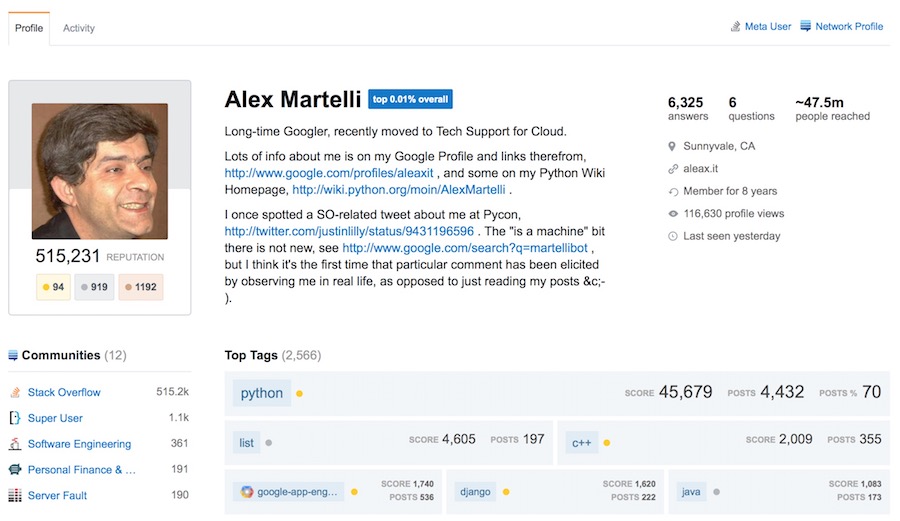Click the Super User community icon
Image resolution: width=900 pixels, height=521 pixels.
point(15,418)
